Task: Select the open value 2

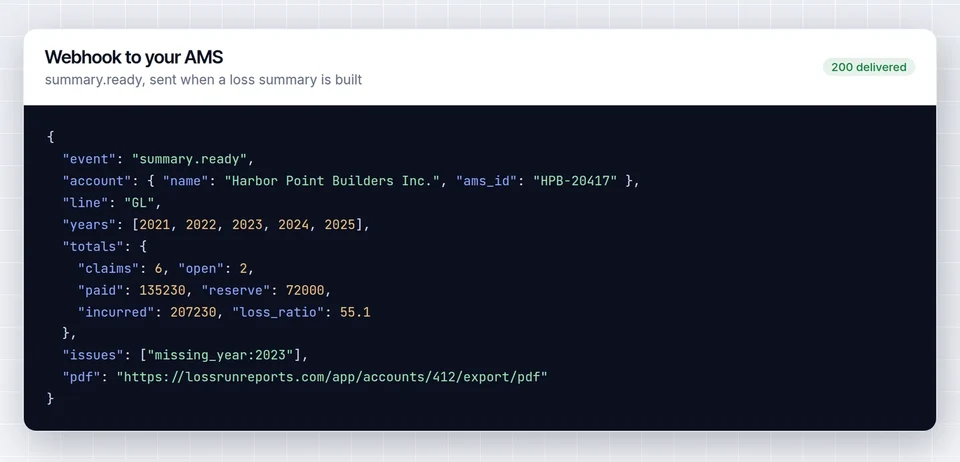Action: (244, 269)
